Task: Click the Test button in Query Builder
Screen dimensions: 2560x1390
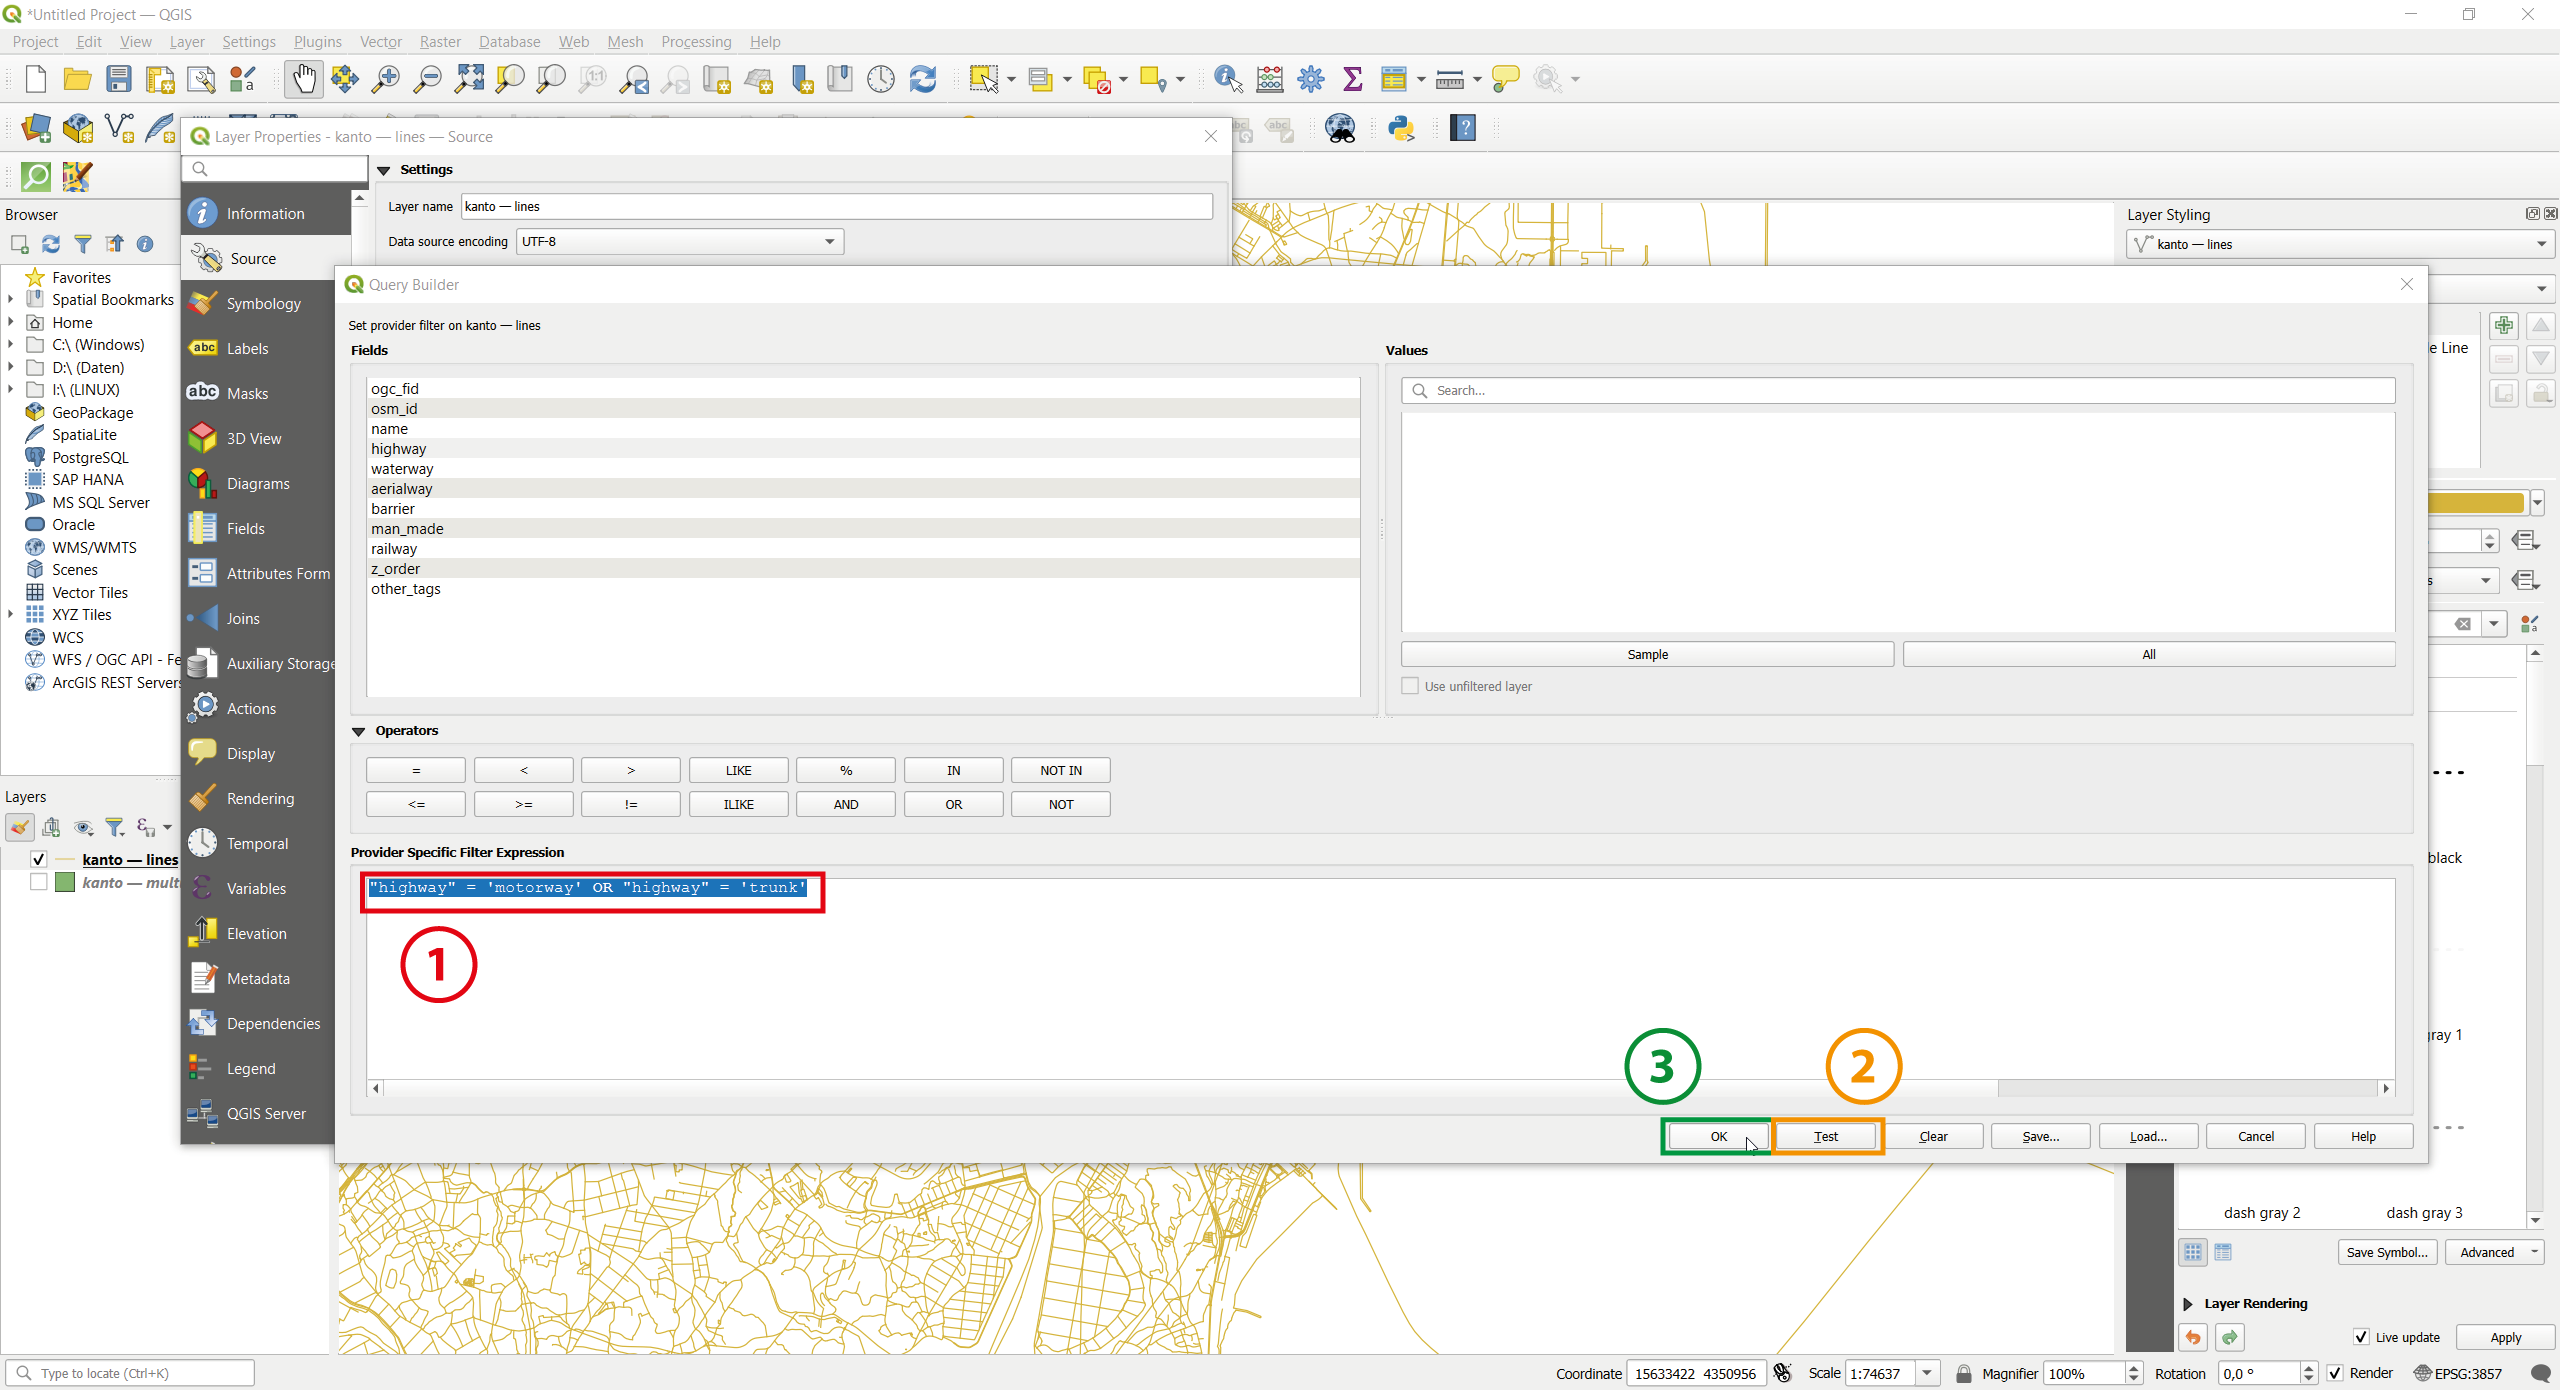Action: coord(1826,1136)
